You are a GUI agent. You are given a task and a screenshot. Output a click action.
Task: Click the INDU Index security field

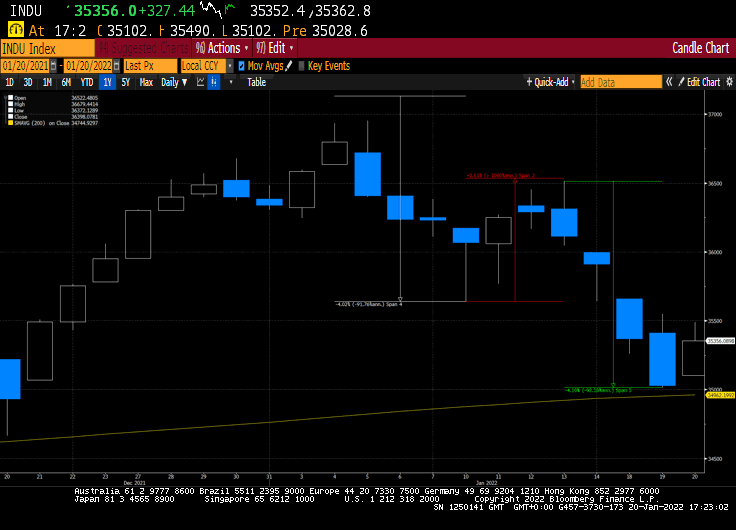point(47,48)
